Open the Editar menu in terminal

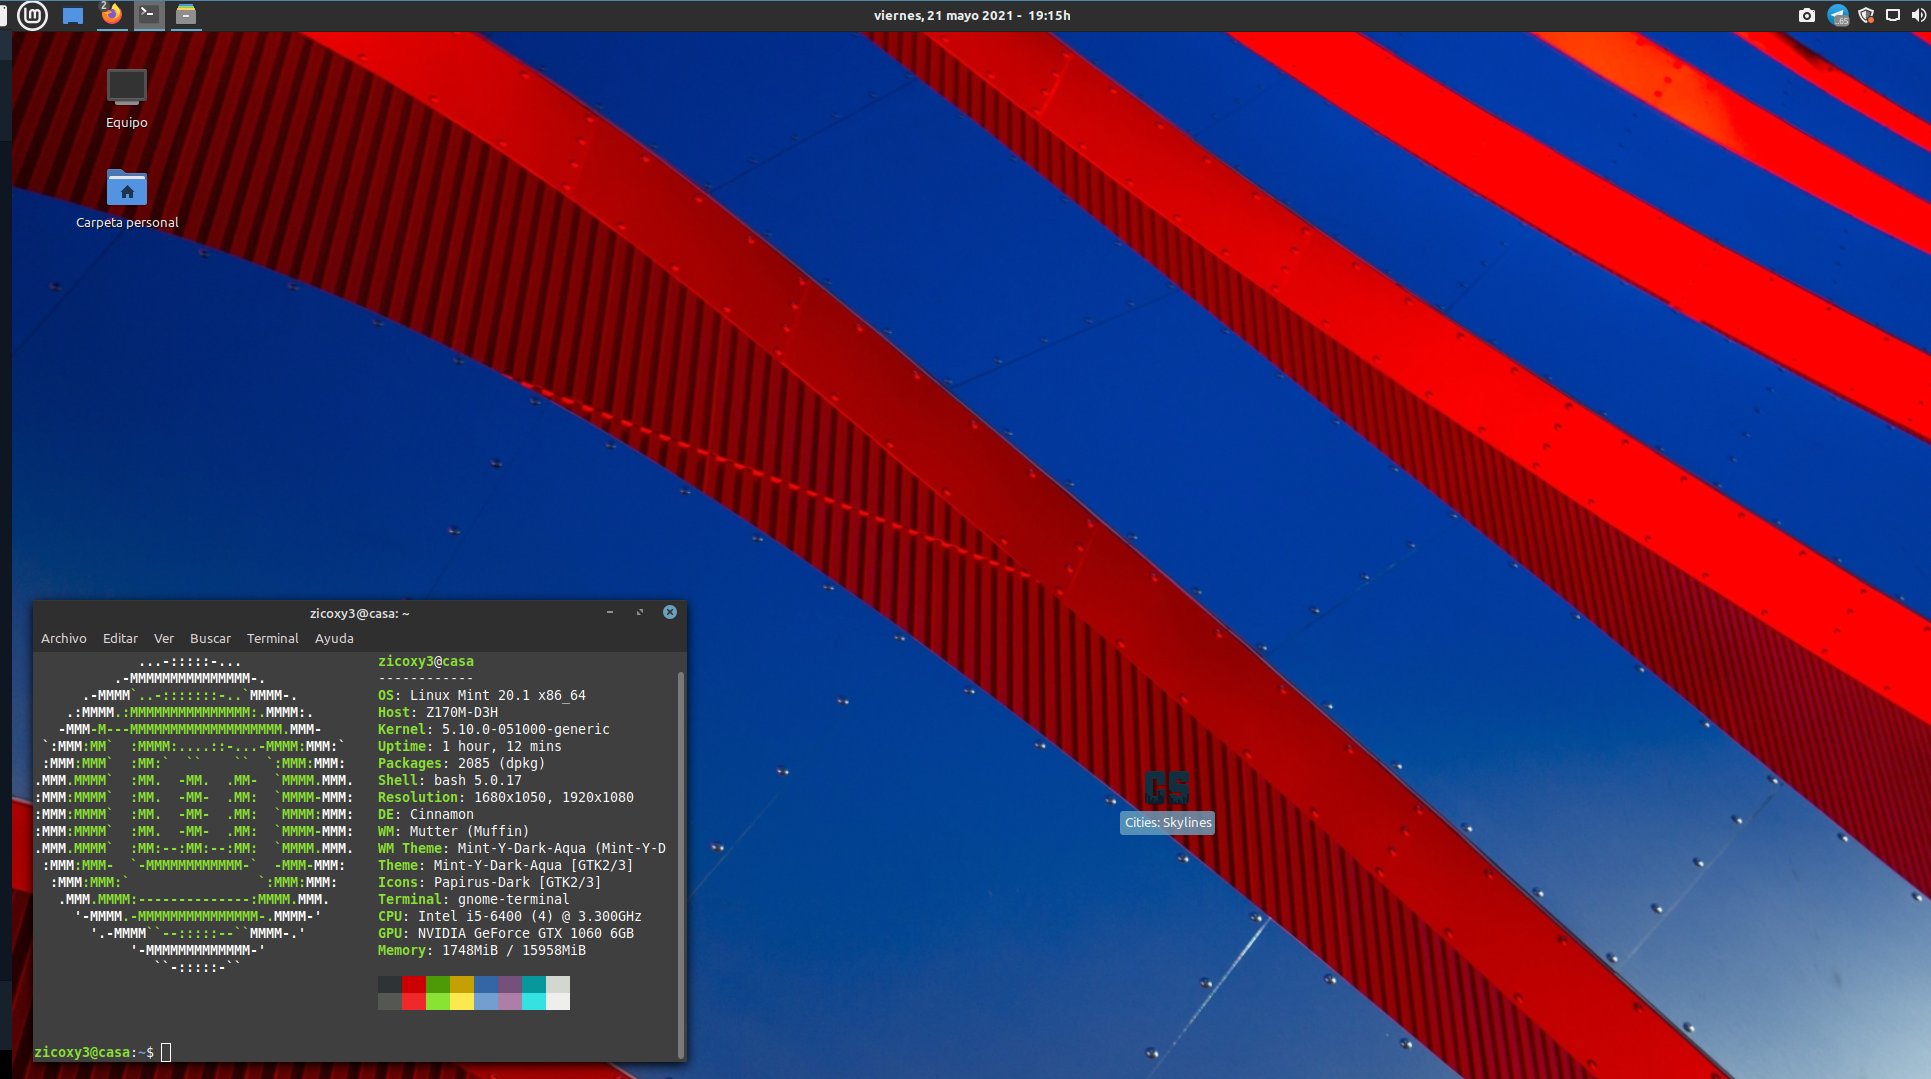coord(120,638)
